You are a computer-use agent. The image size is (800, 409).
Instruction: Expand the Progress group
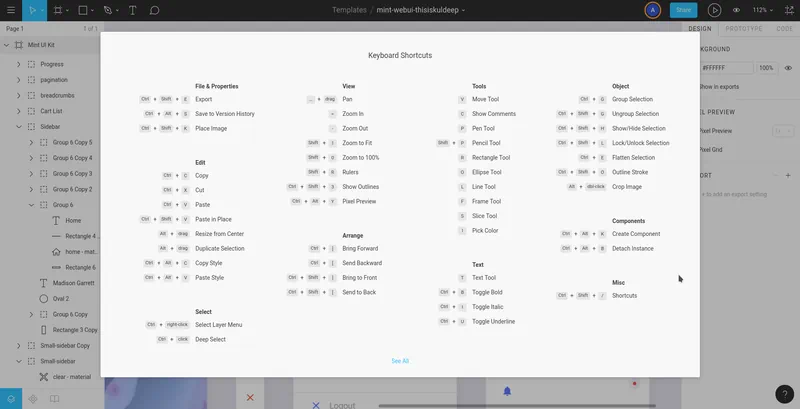19,64
